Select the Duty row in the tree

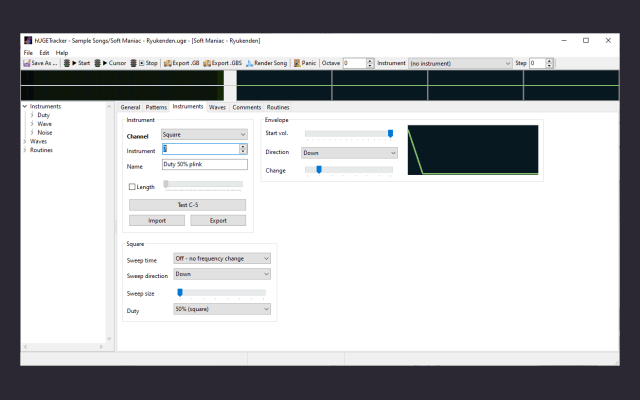pyautogui.click(x=43, y=115)
